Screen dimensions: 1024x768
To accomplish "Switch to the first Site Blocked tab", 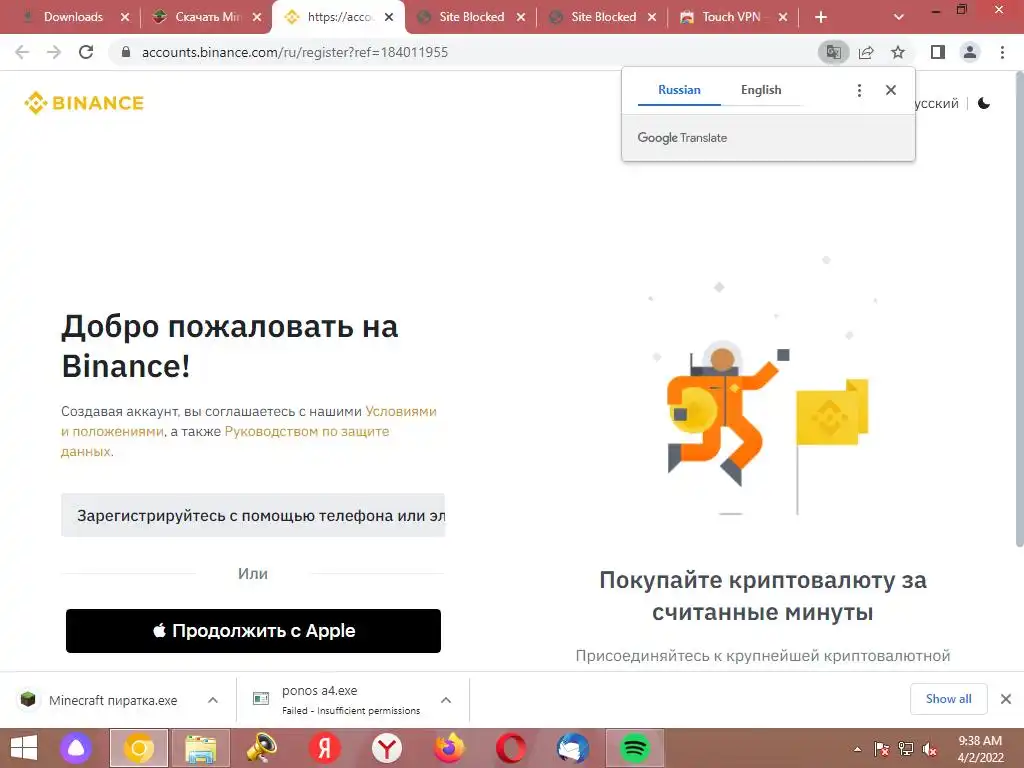I will coord(471,17).
